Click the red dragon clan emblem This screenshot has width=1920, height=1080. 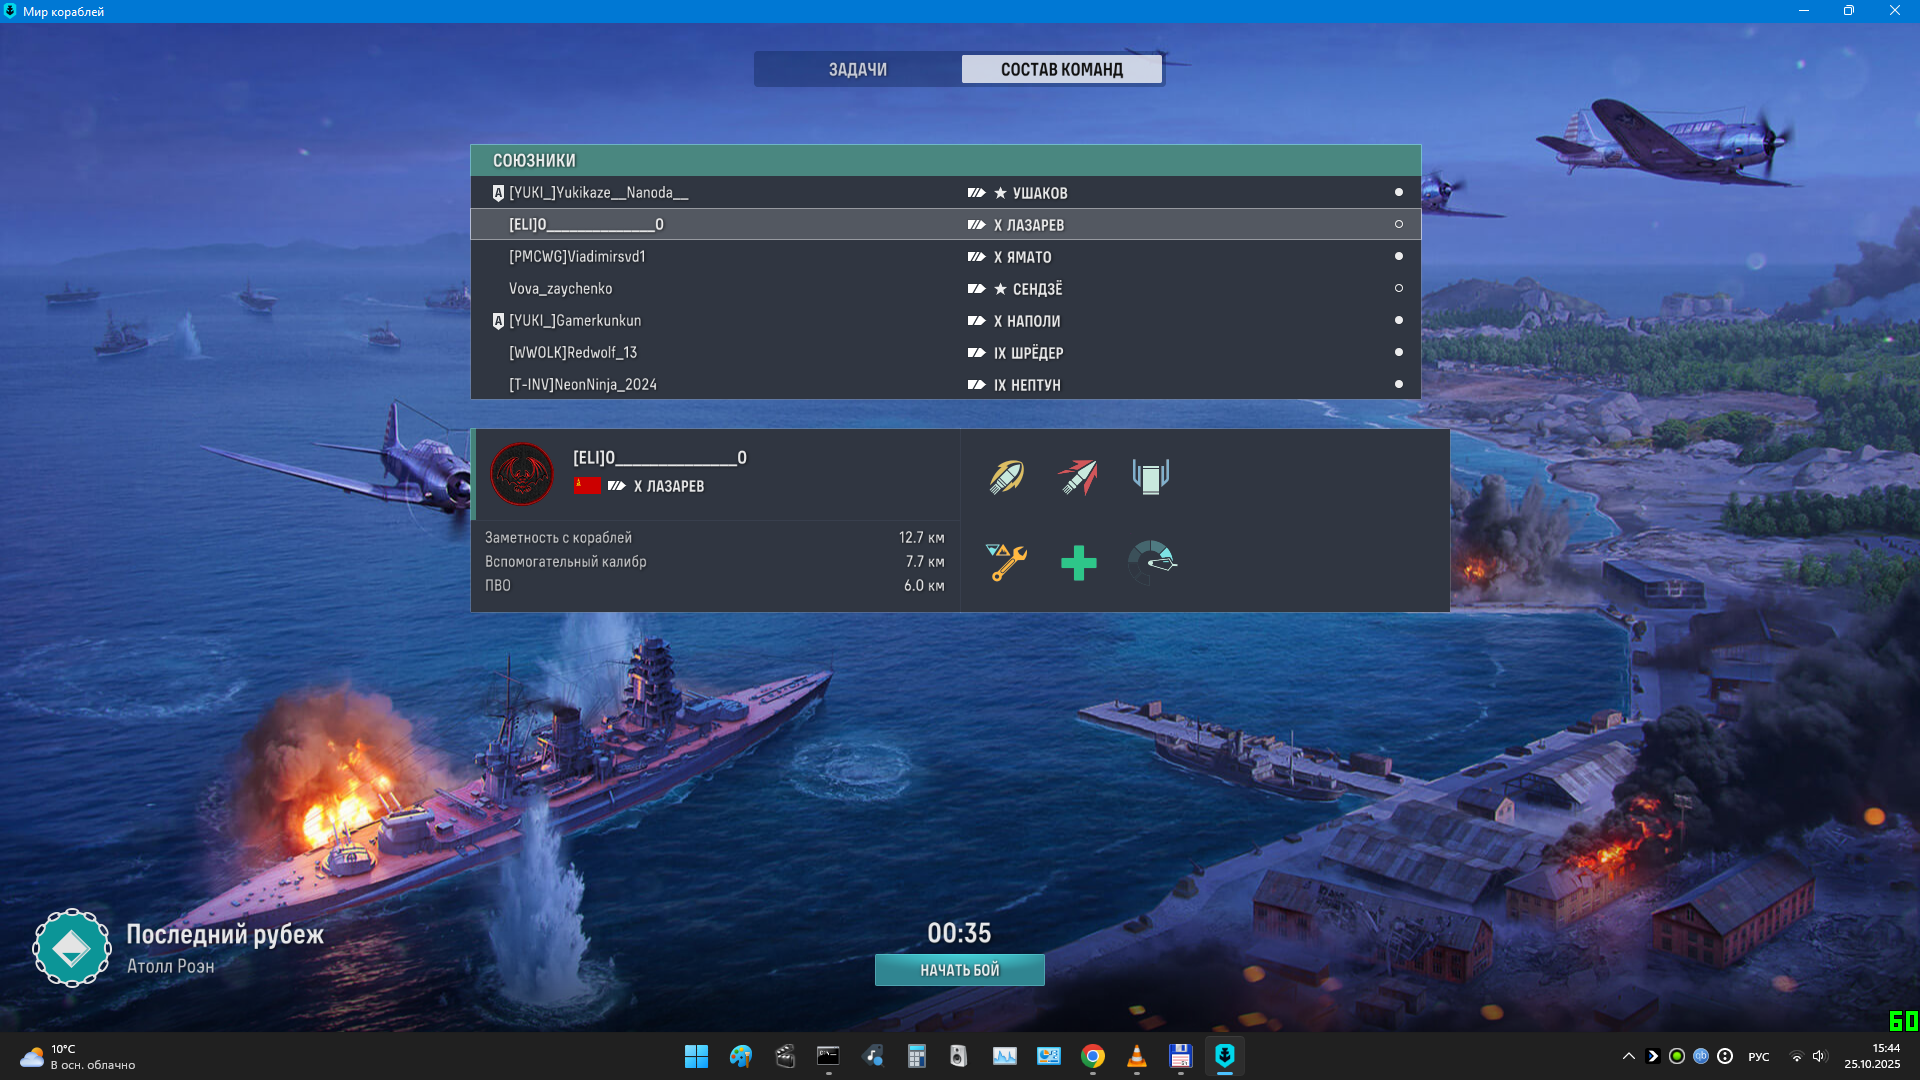(522, 473)
